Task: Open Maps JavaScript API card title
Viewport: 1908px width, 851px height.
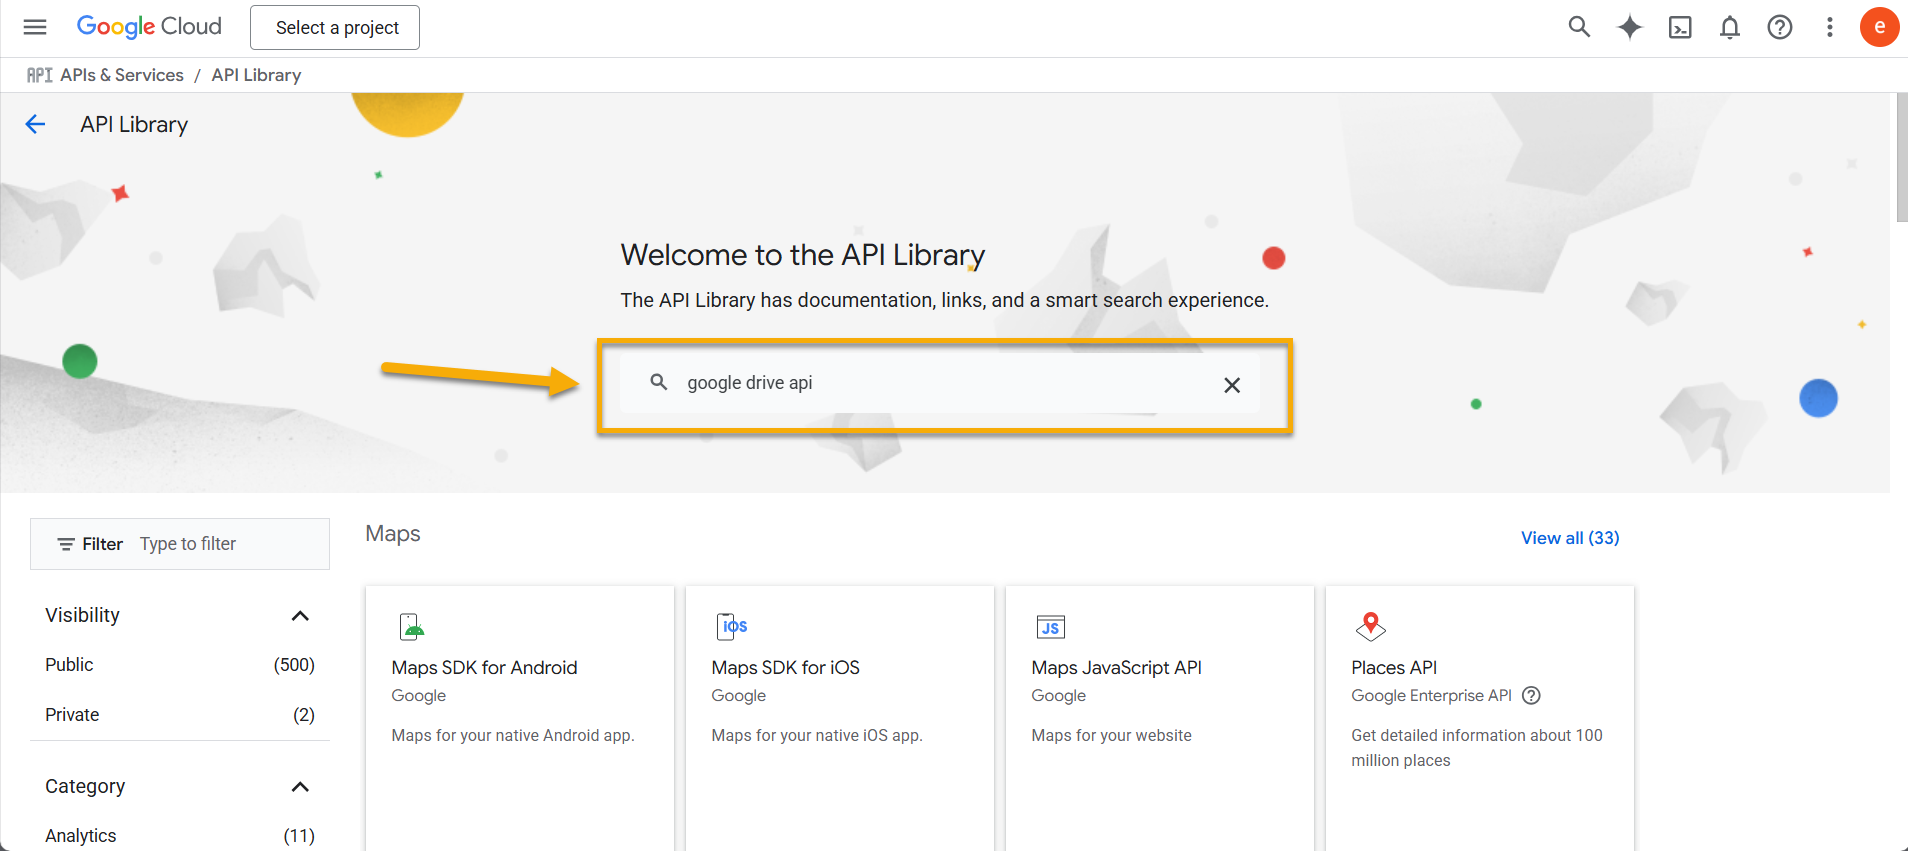Action: pos(1116,668)
